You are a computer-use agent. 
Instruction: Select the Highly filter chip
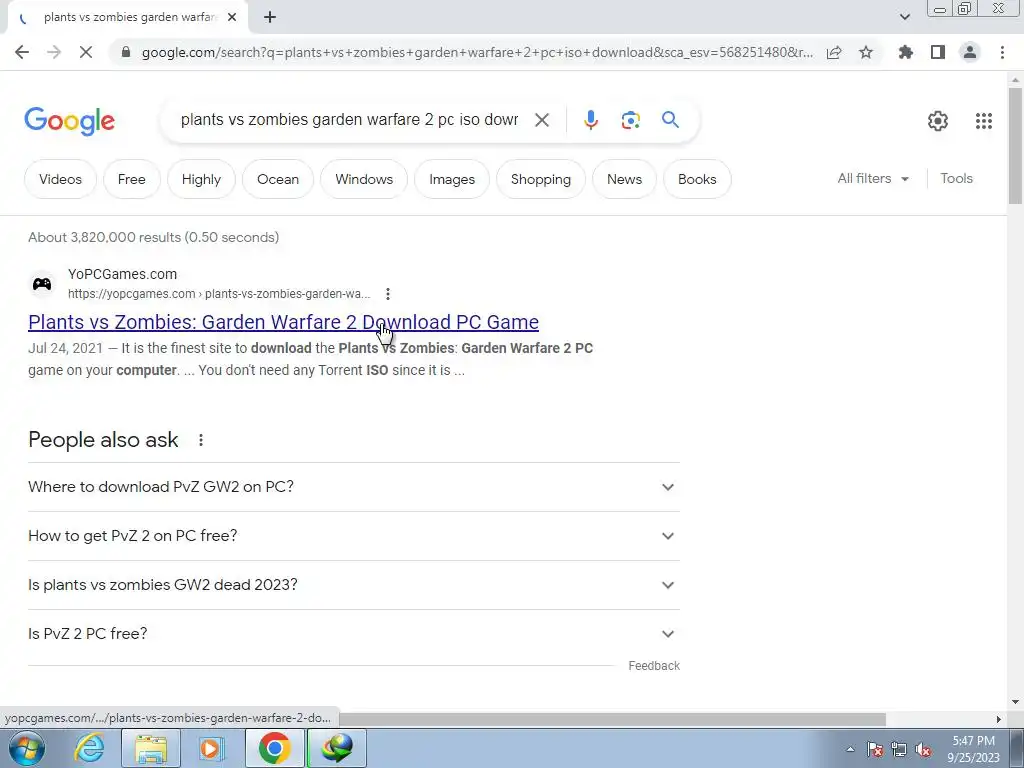(201, 179)
